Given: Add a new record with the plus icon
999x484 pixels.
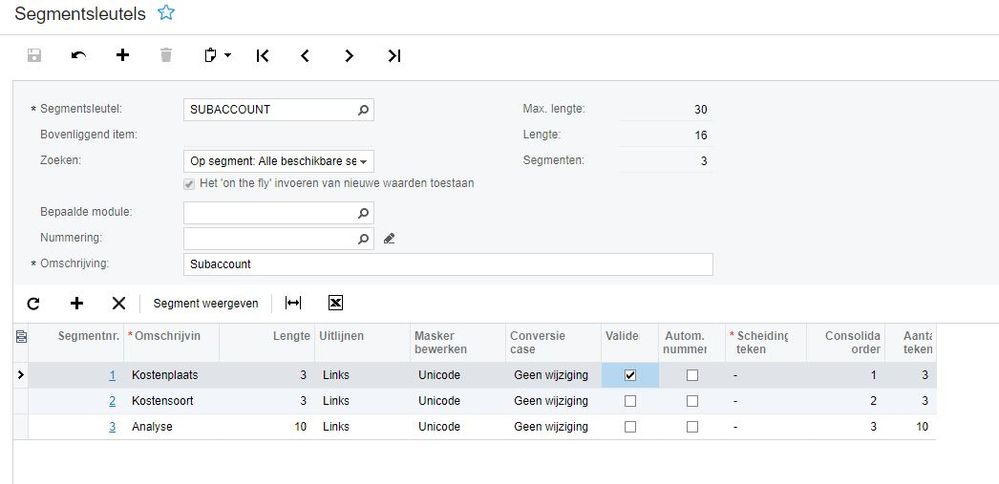Looking at the screenshot, I should pyautogui.click(x=122, y=56).
